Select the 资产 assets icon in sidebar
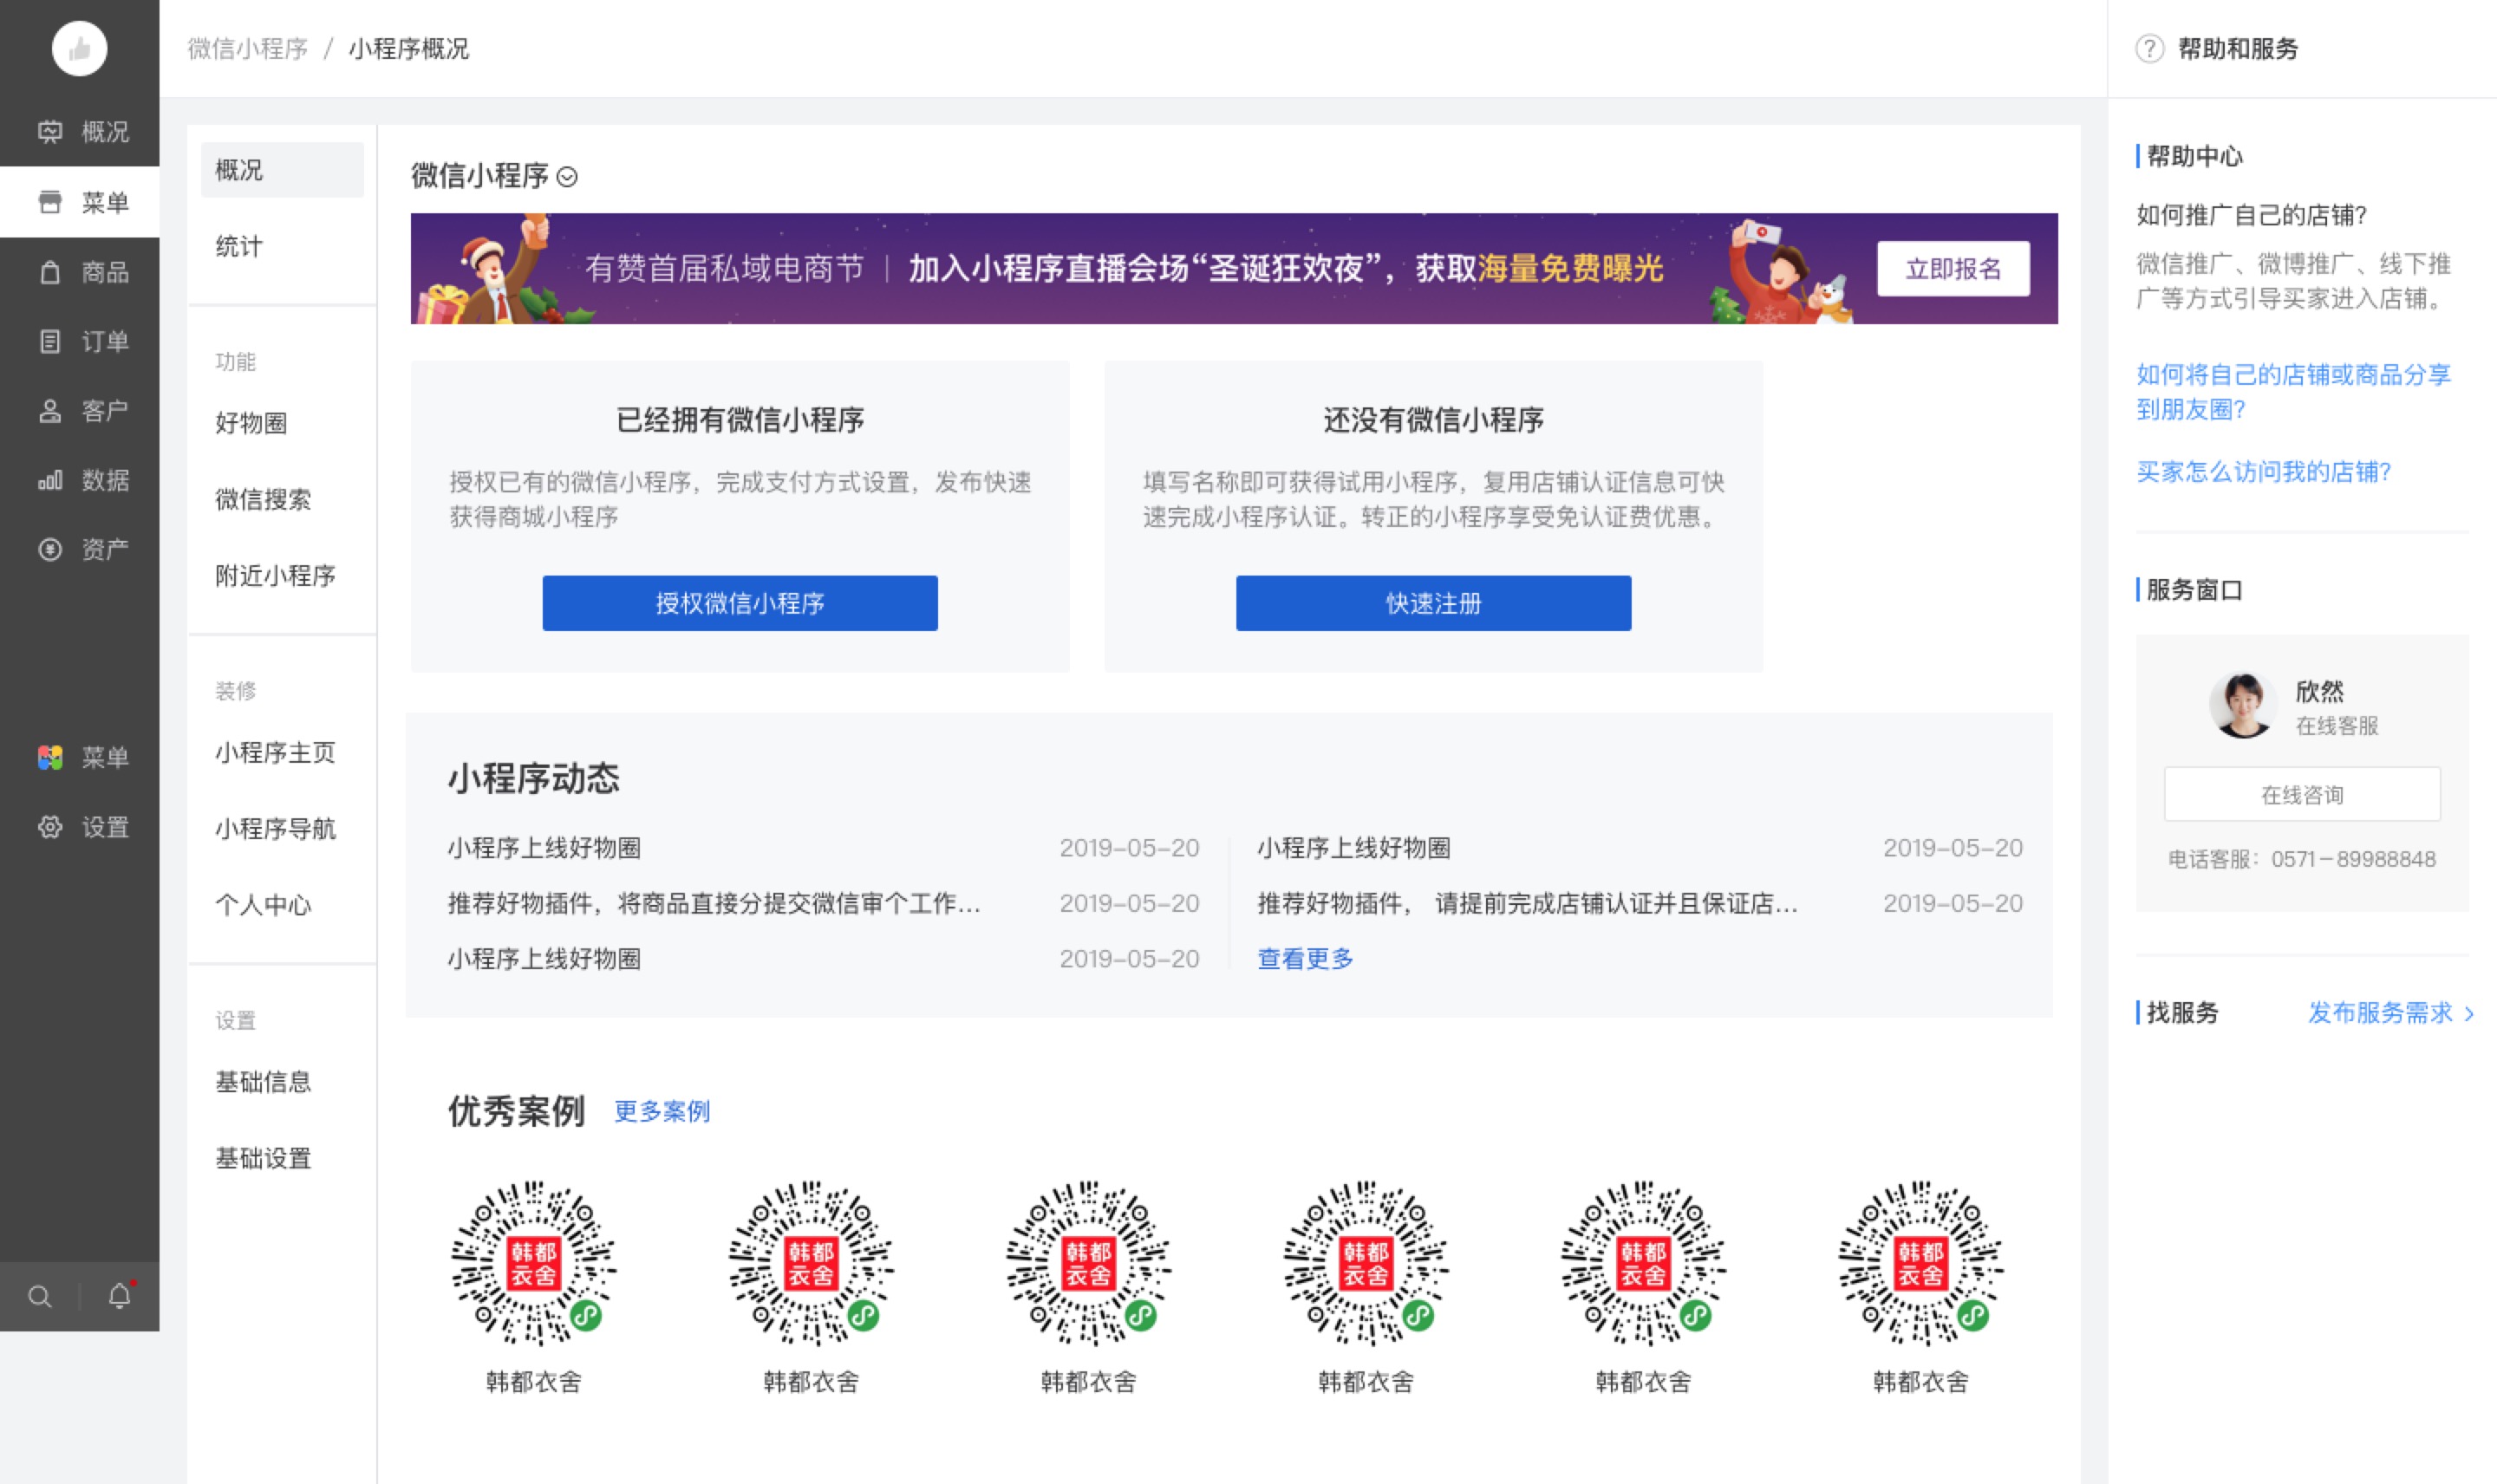 52,548
